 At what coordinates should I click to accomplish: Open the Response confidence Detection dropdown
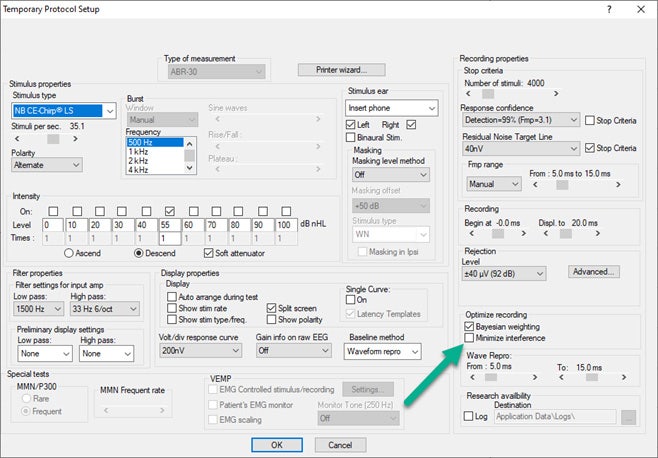pos(521,120)
